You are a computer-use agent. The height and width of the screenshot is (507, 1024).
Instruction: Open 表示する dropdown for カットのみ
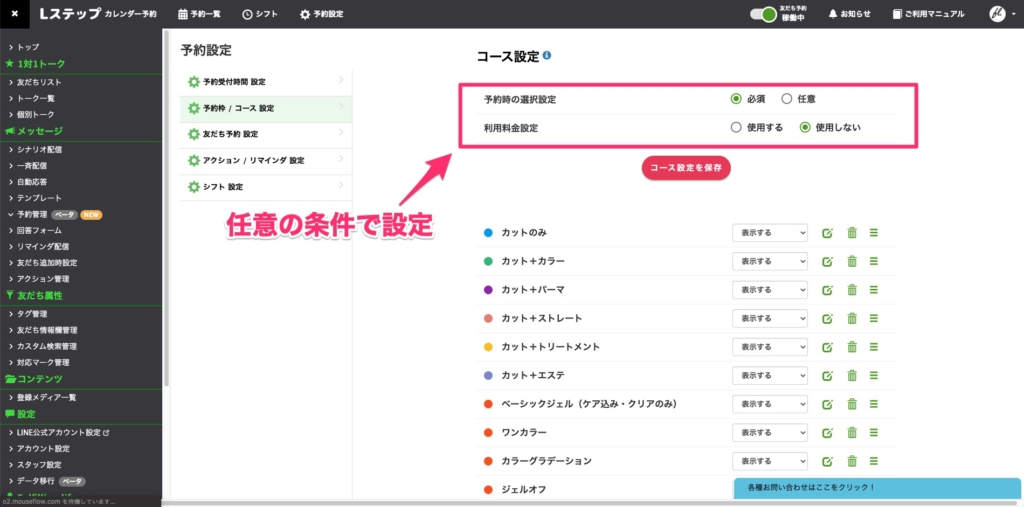coord(769,233)
